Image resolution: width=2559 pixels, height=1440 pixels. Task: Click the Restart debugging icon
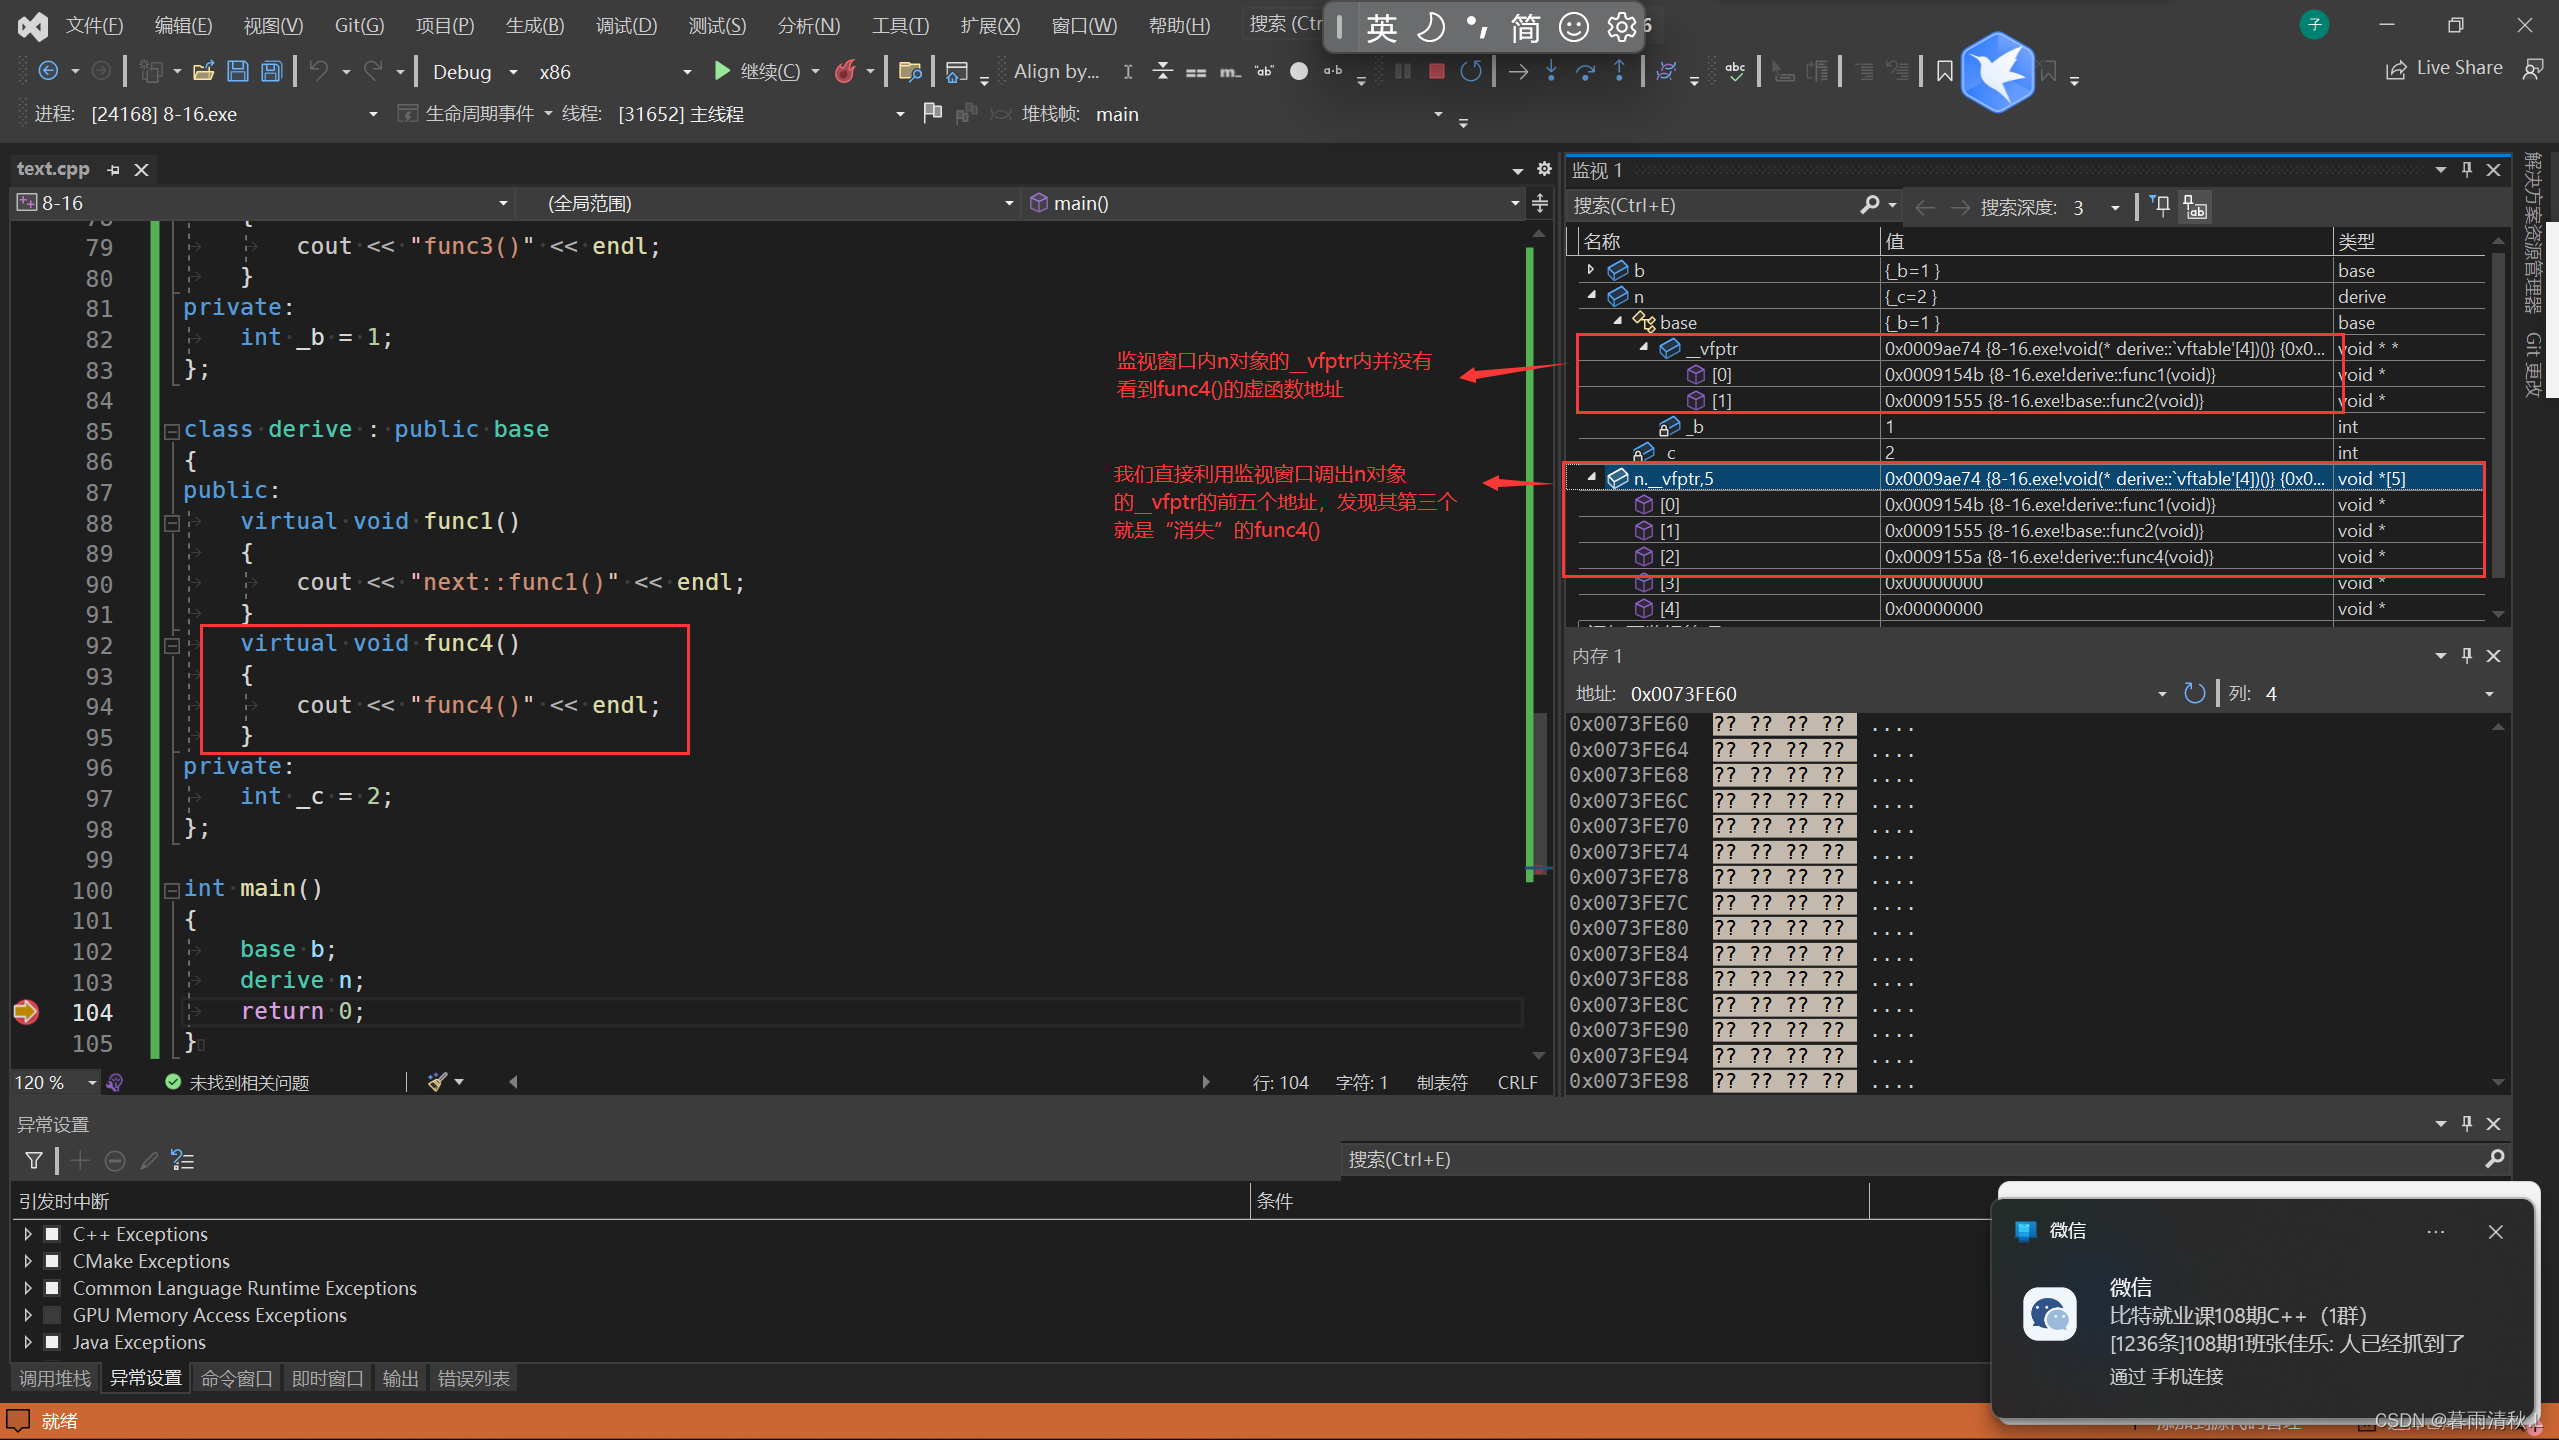click(x=1470, y=71)
